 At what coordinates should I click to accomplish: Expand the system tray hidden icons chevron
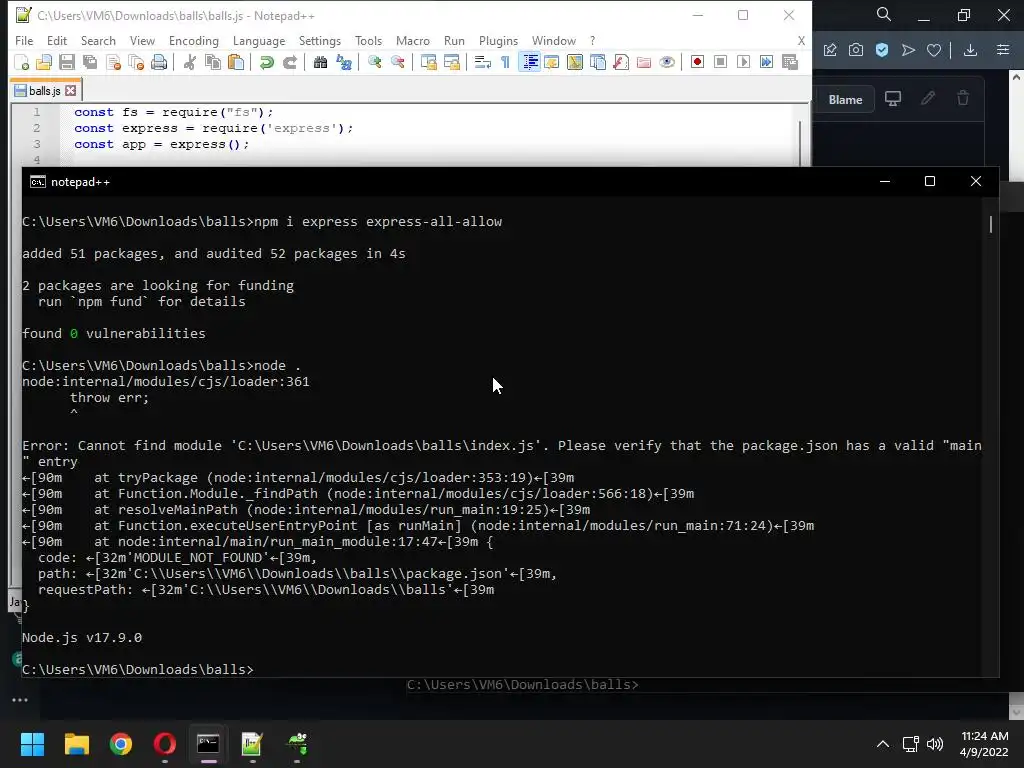pyautogui.click(x=883, y=744)
